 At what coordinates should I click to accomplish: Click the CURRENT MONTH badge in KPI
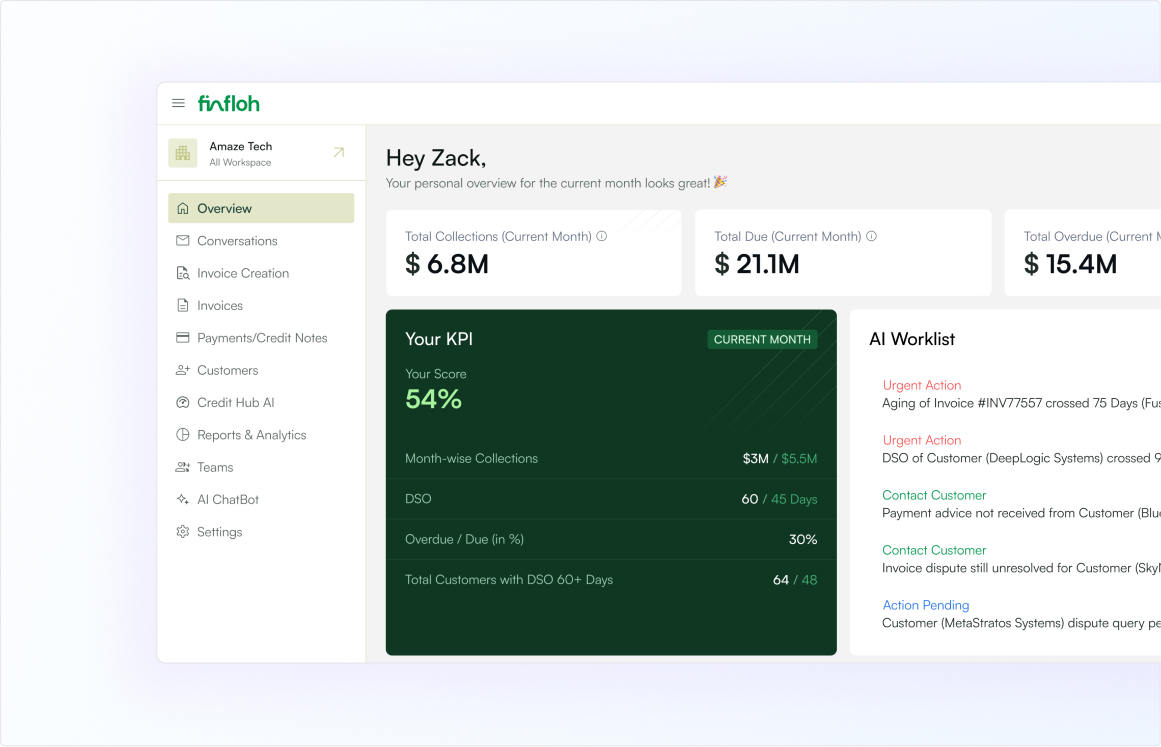tap(762, 339)
